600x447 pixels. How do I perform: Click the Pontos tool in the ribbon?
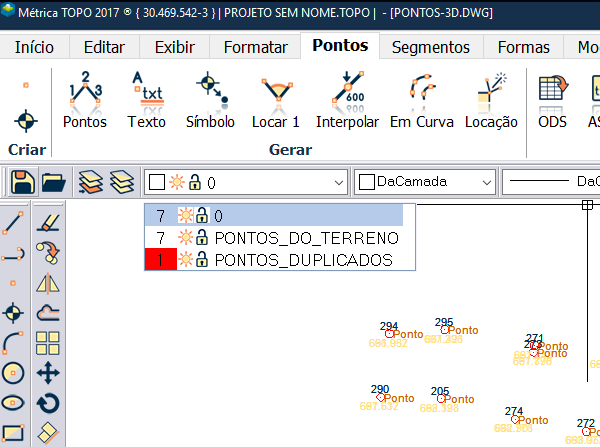84,103
